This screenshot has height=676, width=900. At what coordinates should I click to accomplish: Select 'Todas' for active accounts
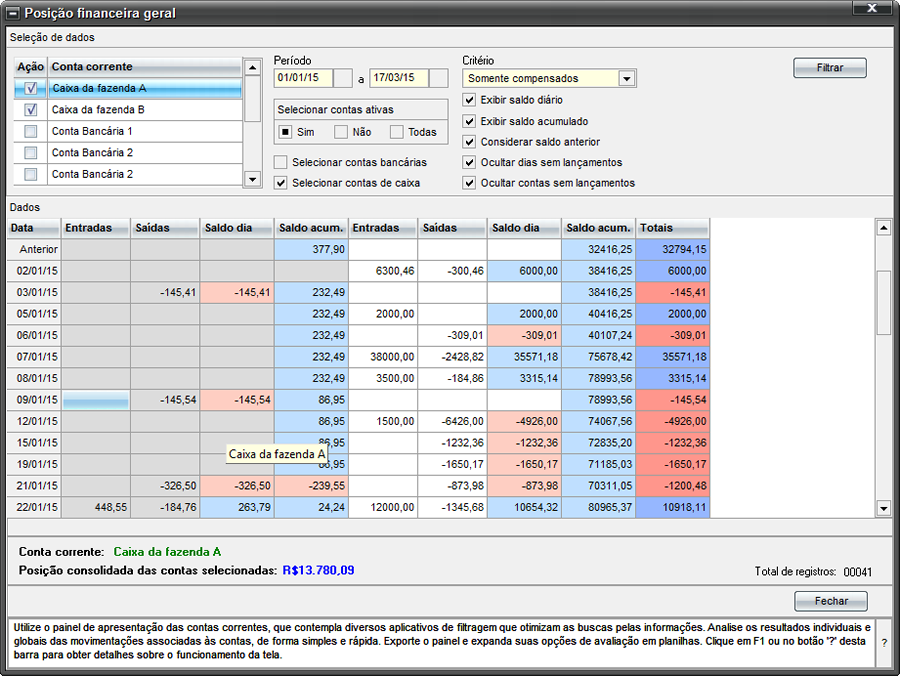click(397, 132)
